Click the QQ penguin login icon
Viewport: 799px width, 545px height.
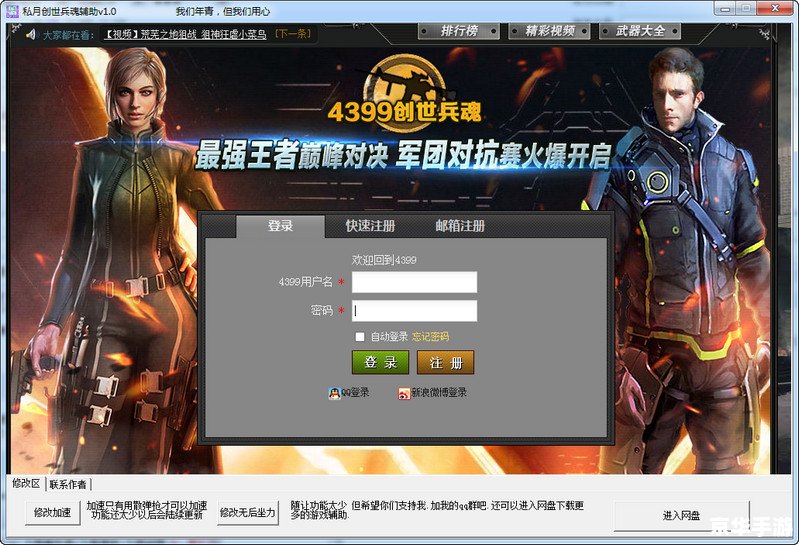click(x=334, y=393)
